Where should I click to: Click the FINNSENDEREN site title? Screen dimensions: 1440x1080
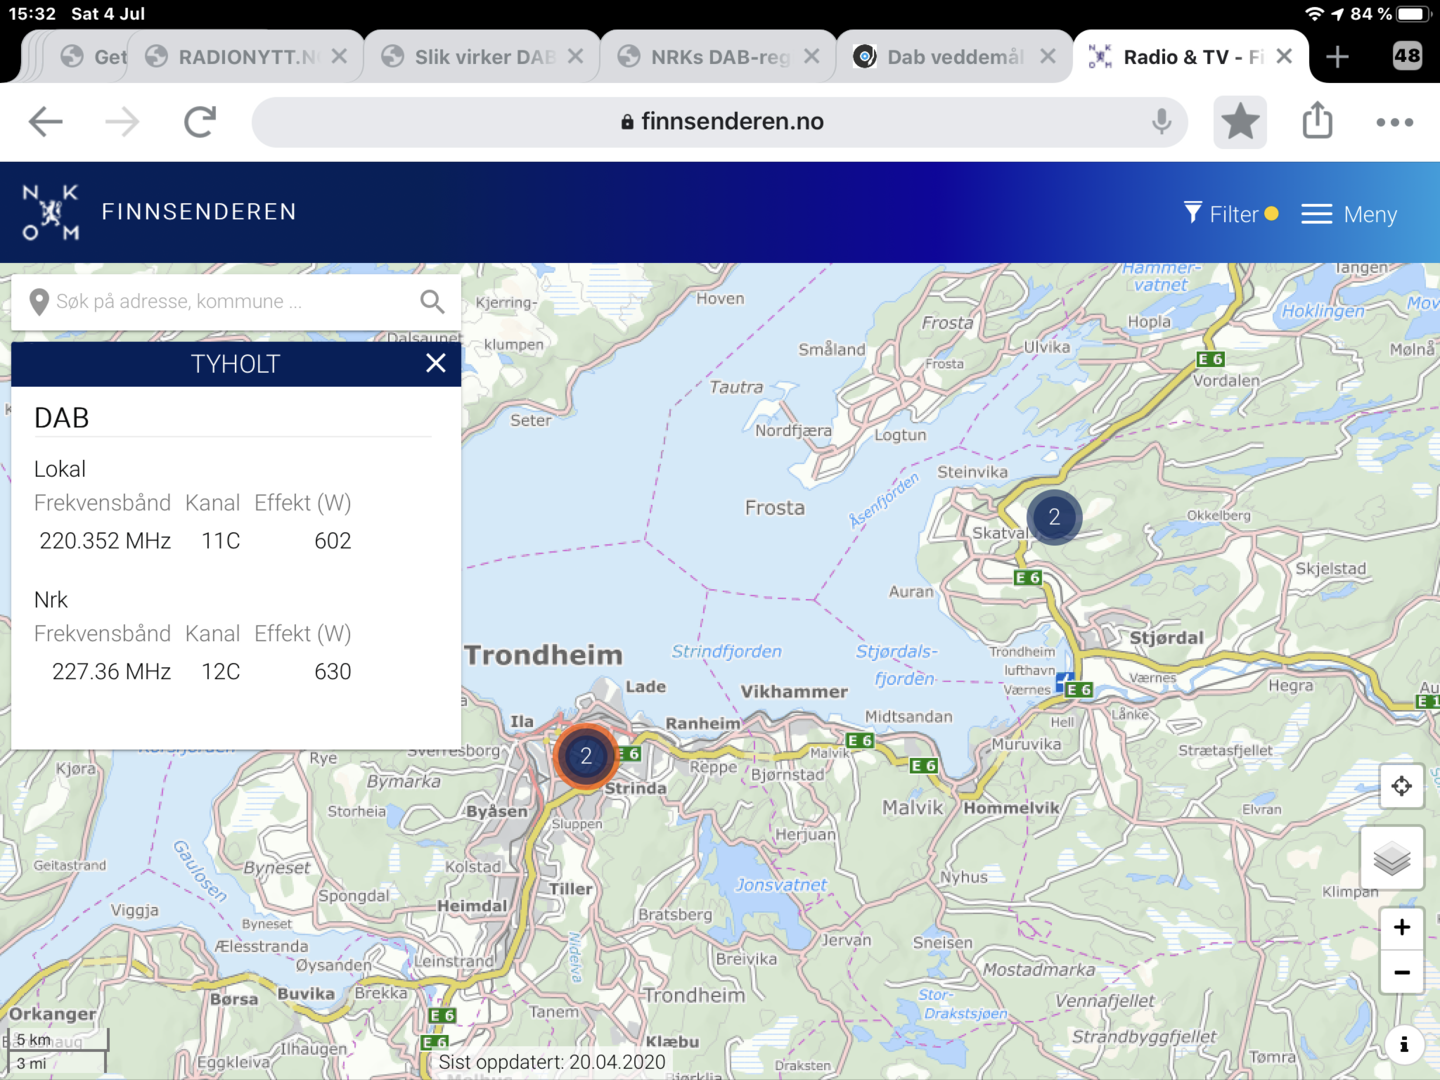point(199,212)
